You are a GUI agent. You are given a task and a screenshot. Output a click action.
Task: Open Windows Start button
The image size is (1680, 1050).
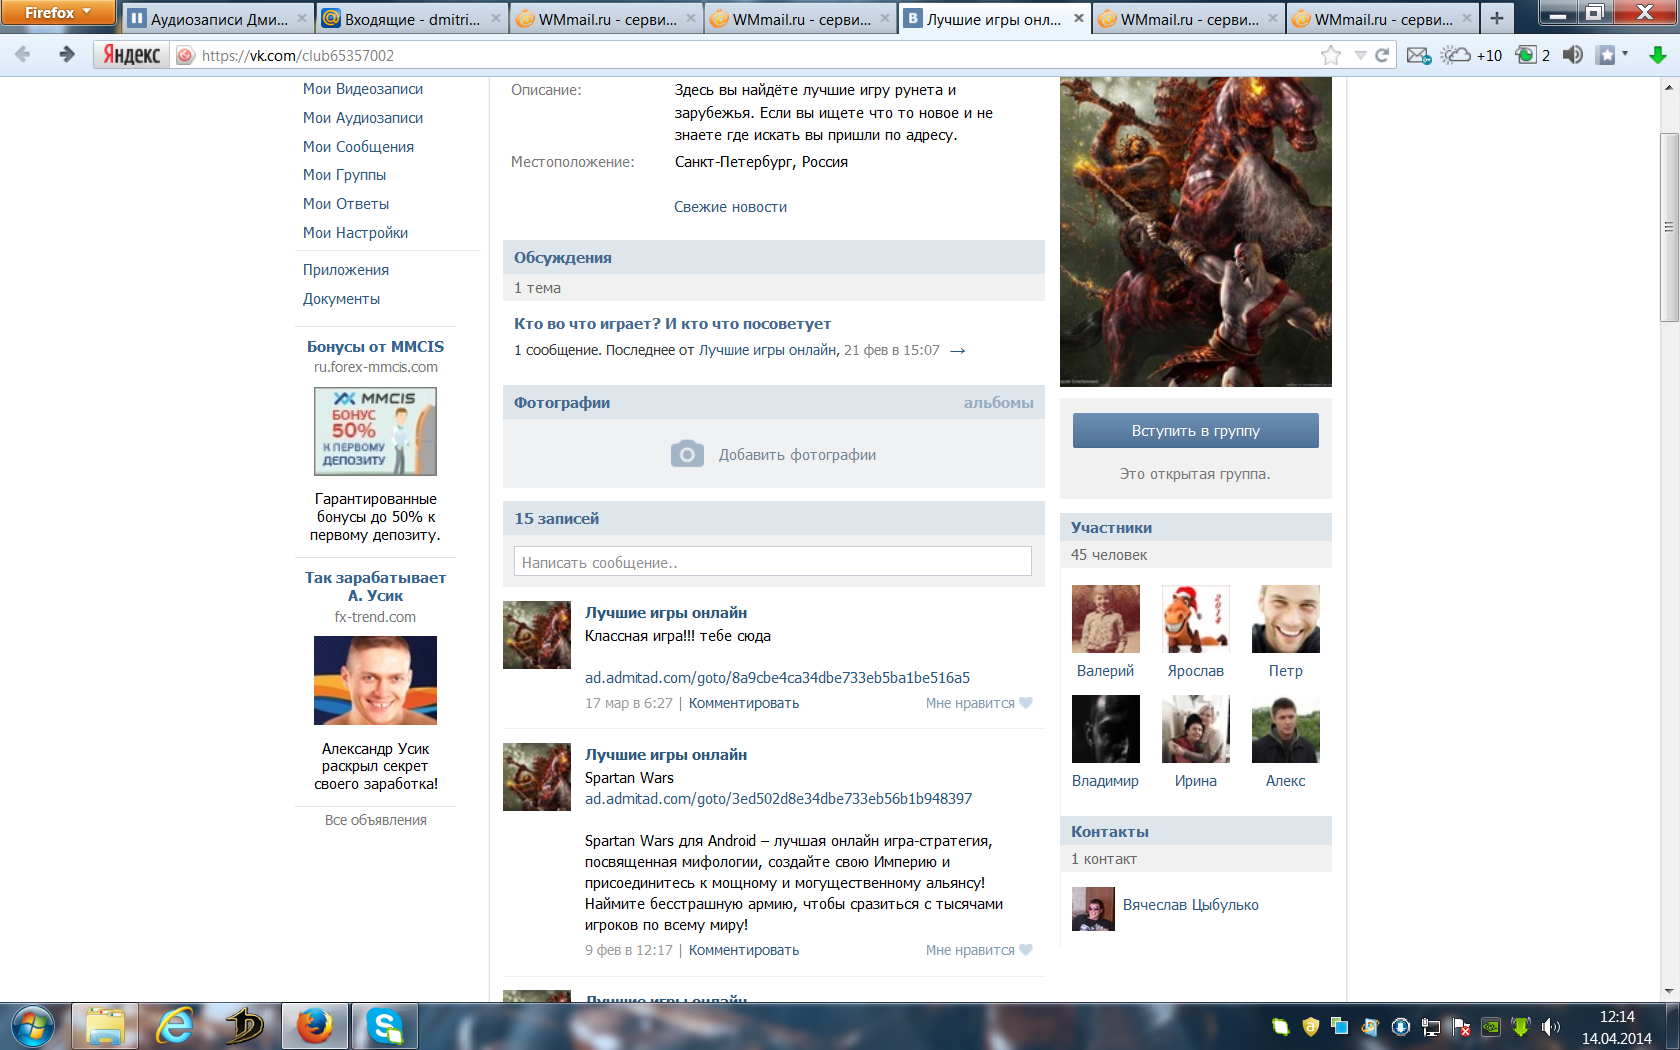click(x=33, y=1026)
